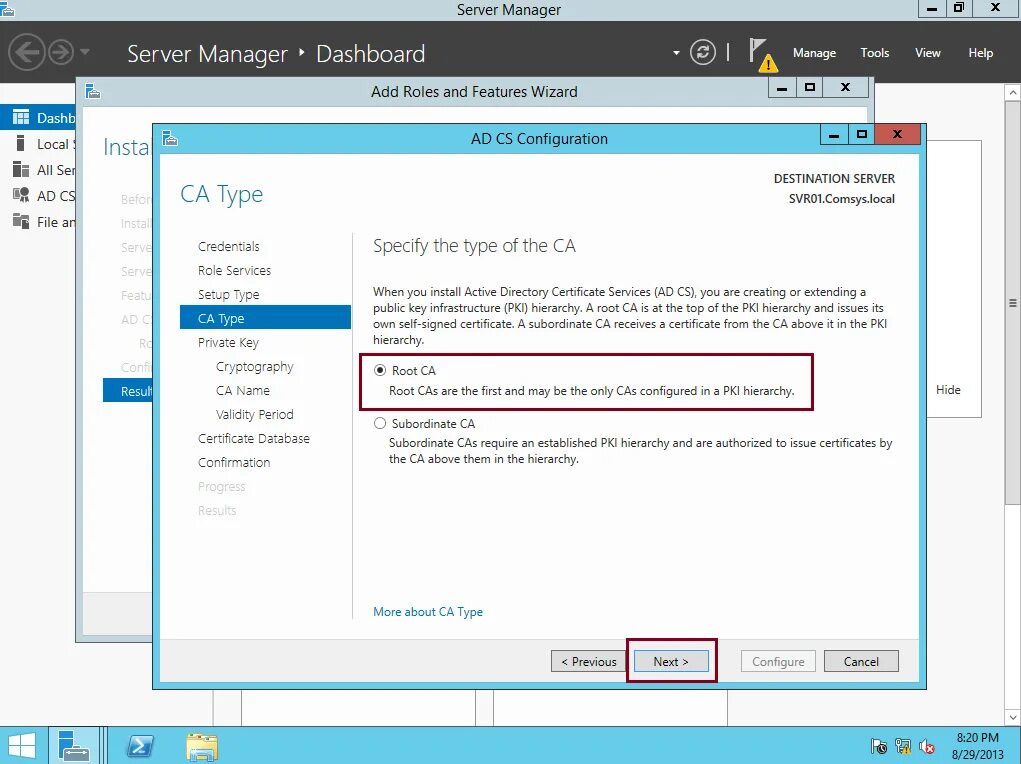Viewport: 1021px width, 764px height.
Task: Open the More about CA Type link
Action: point(428,612)
